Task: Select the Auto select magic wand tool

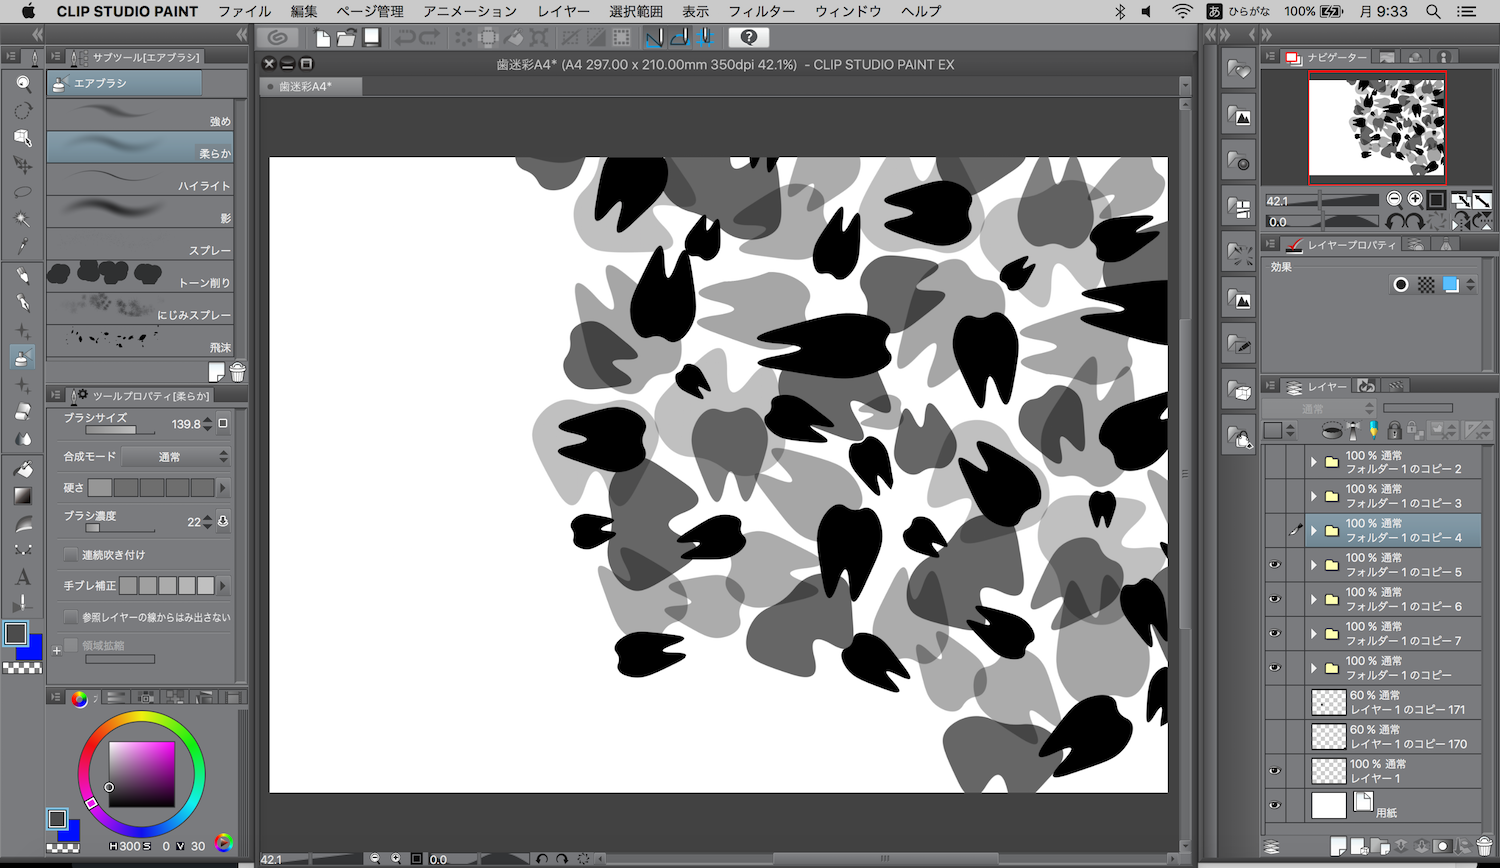Action: tap(23, 219)
